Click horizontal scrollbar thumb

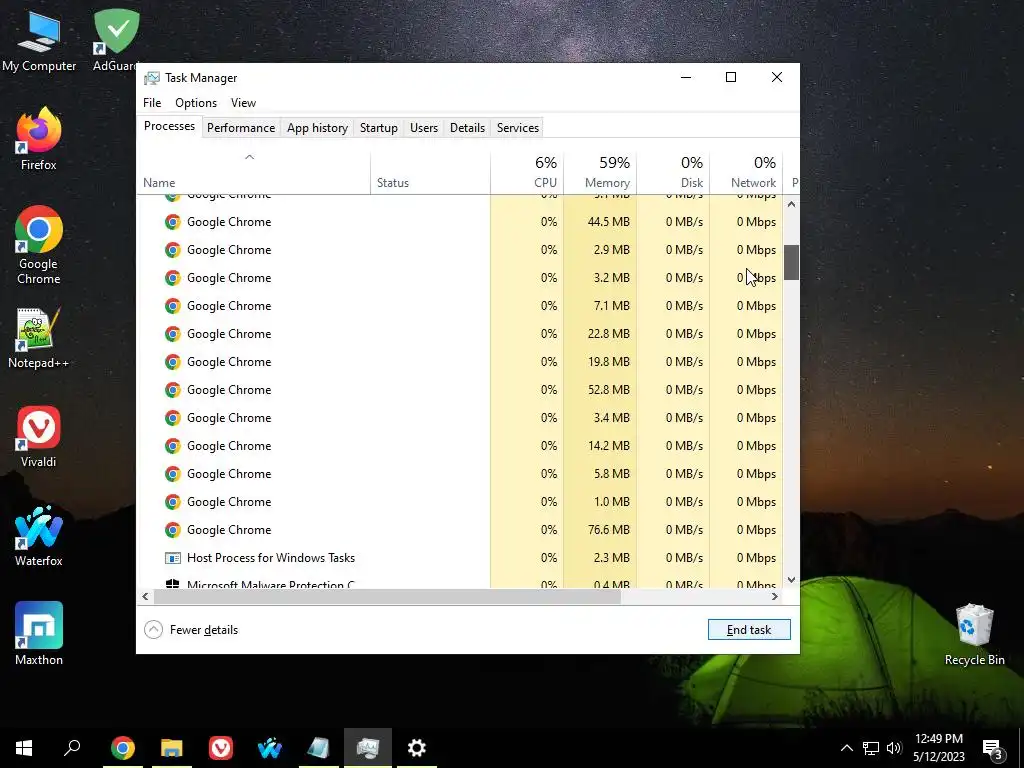click(x=387, y=596)
